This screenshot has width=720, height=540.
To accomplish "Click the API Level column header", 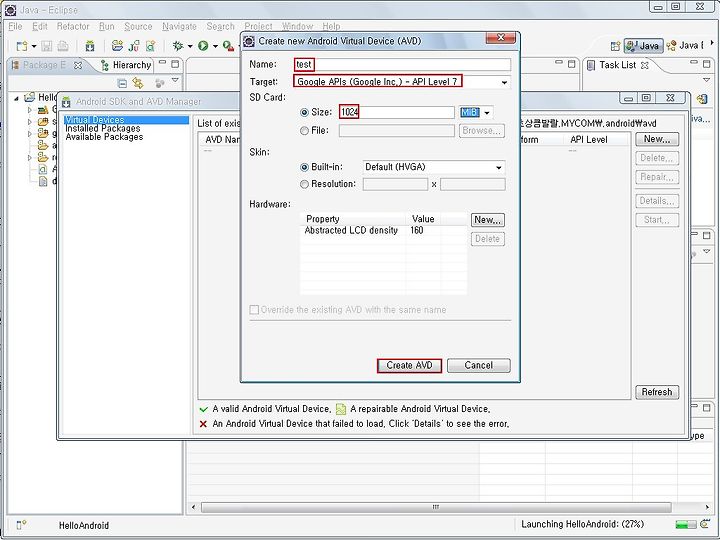I will pos(589,140).
